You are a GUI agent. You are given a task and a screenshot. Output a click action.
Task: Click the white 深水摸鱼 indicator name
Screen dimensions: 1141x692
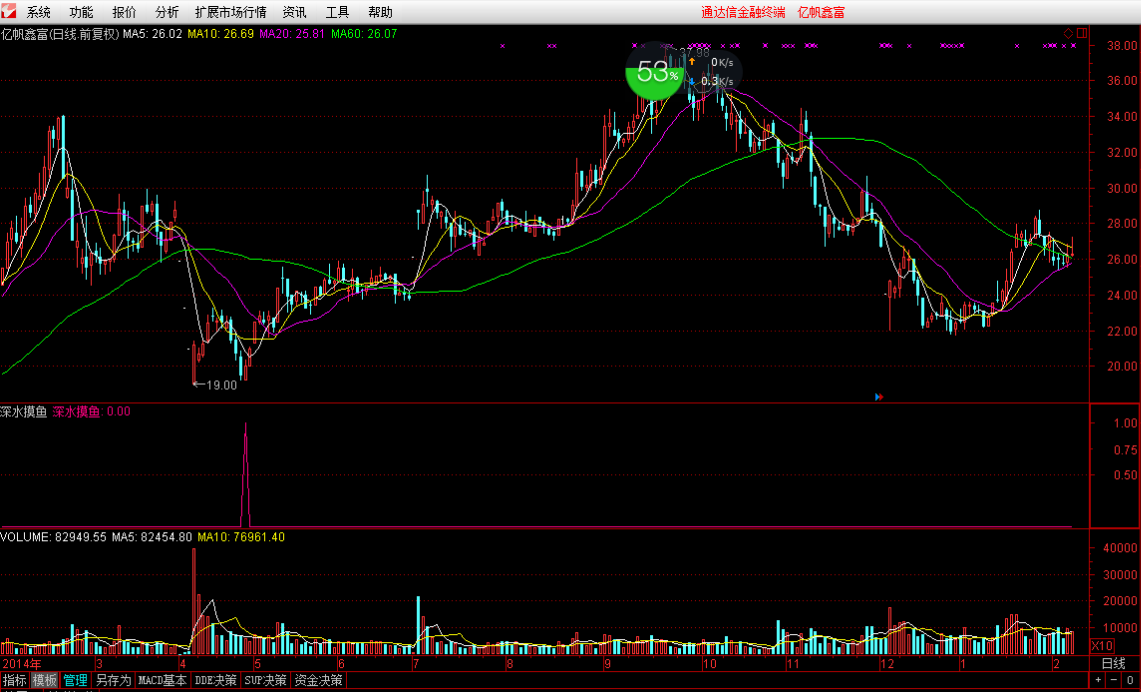pos(24,412)
